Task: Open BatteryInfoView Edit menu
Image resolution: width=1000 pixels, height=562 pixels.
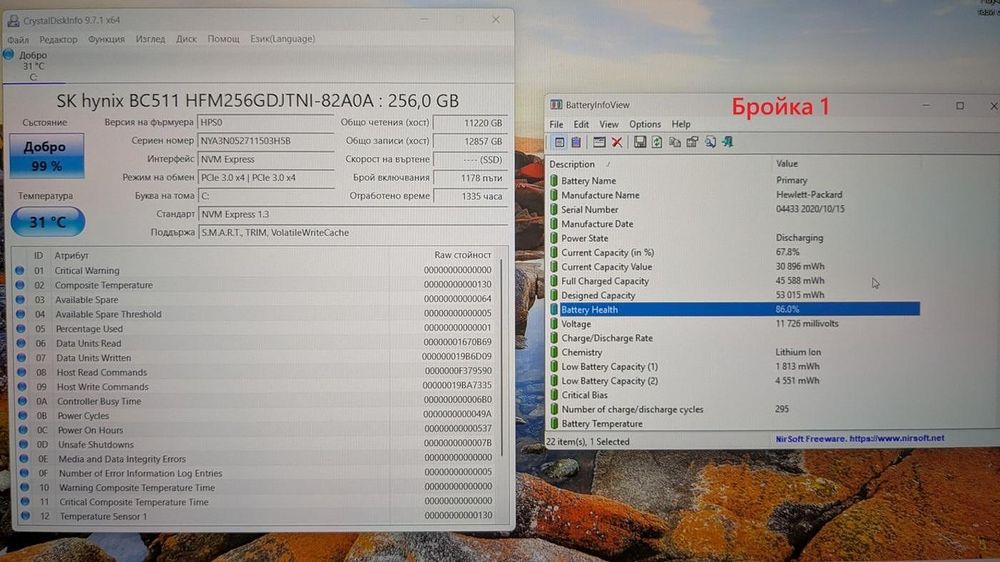Action: click(581, 124)
